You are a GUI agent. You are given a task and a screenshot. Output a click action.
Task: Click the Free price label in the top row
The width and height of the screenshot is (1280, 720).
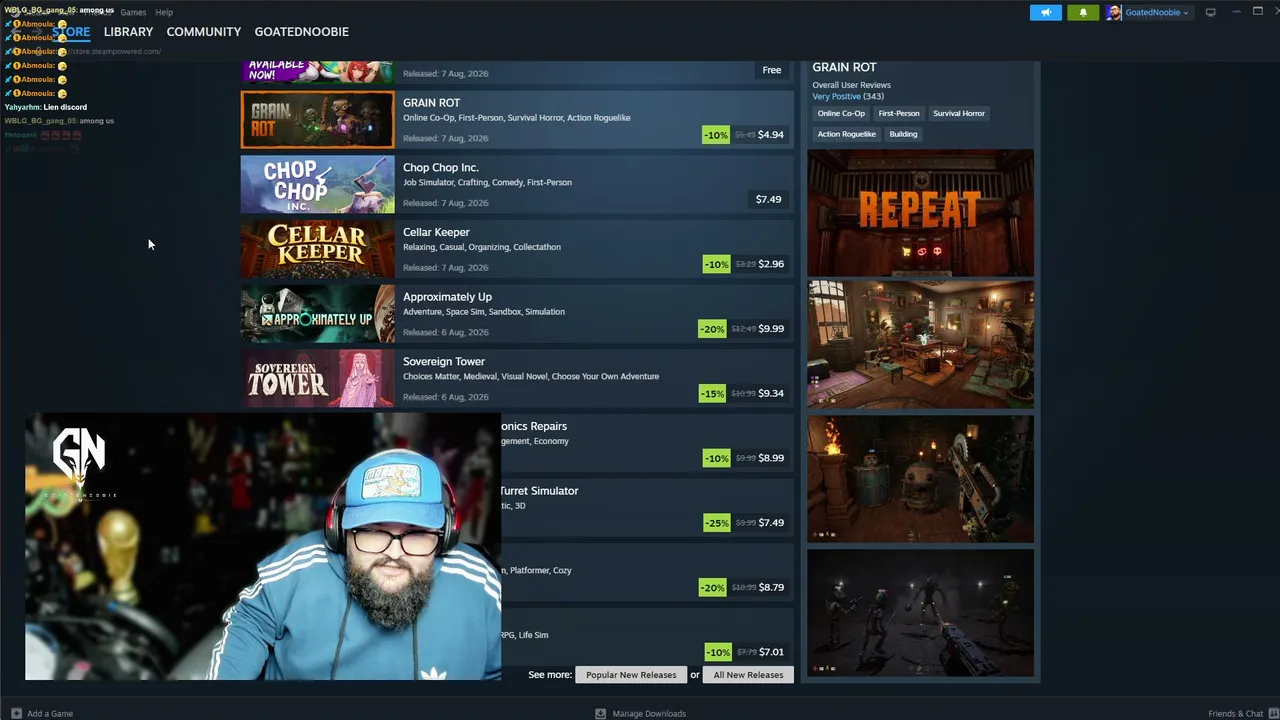pyautogui.click(x=772, y=70)
